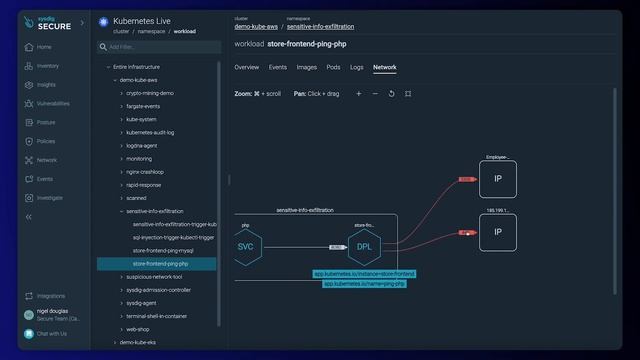Viewport: 640px width, 360px height.
Task: Open the Insights sidebar icon
Action: tap(29, 85)
